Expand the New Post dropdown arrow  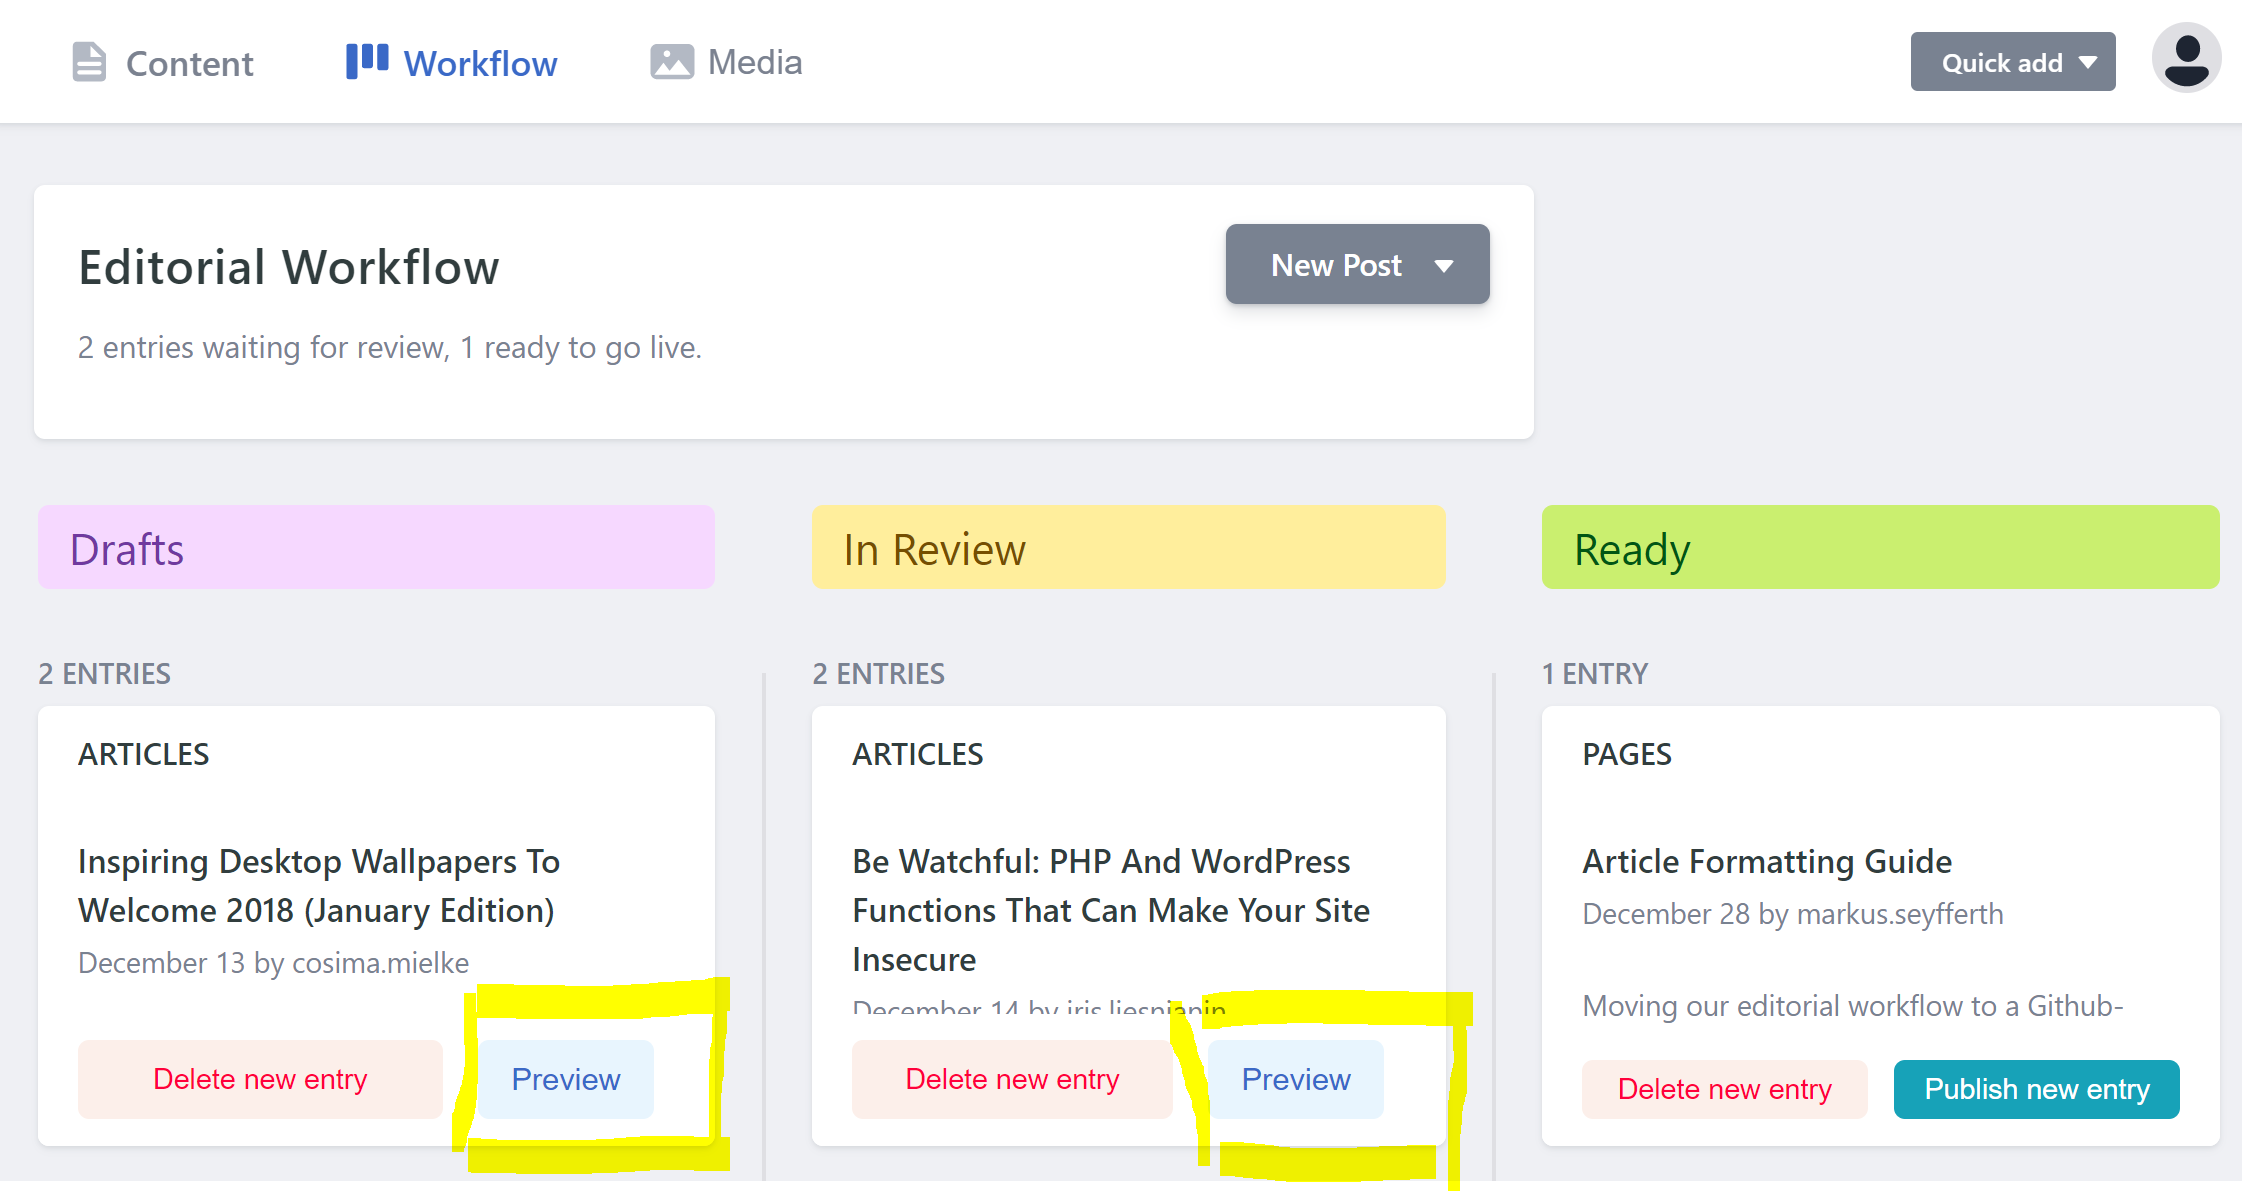pos(1444,266)
